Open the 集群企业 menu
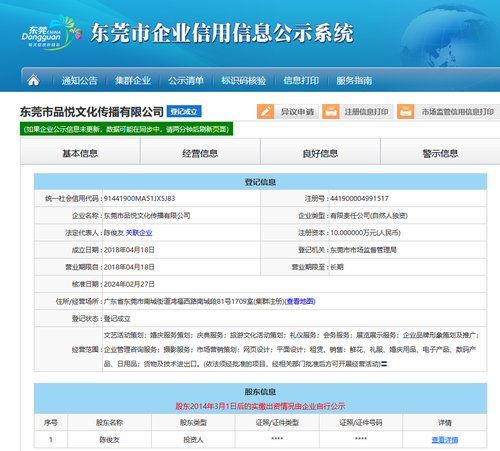 point(133,81)
